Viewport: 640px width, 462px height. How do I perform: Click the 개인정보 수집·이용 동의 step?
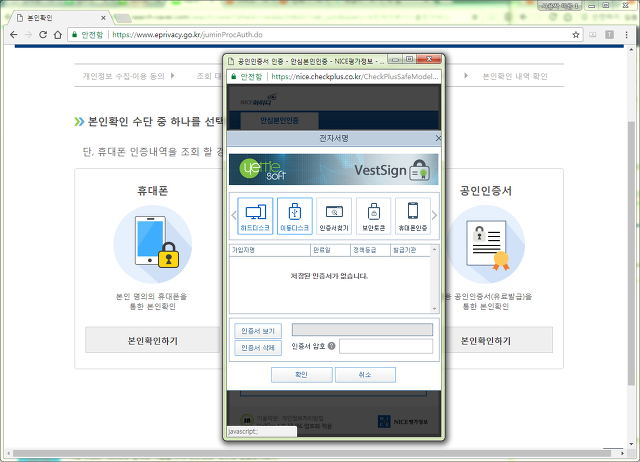[x=124, y=76]
